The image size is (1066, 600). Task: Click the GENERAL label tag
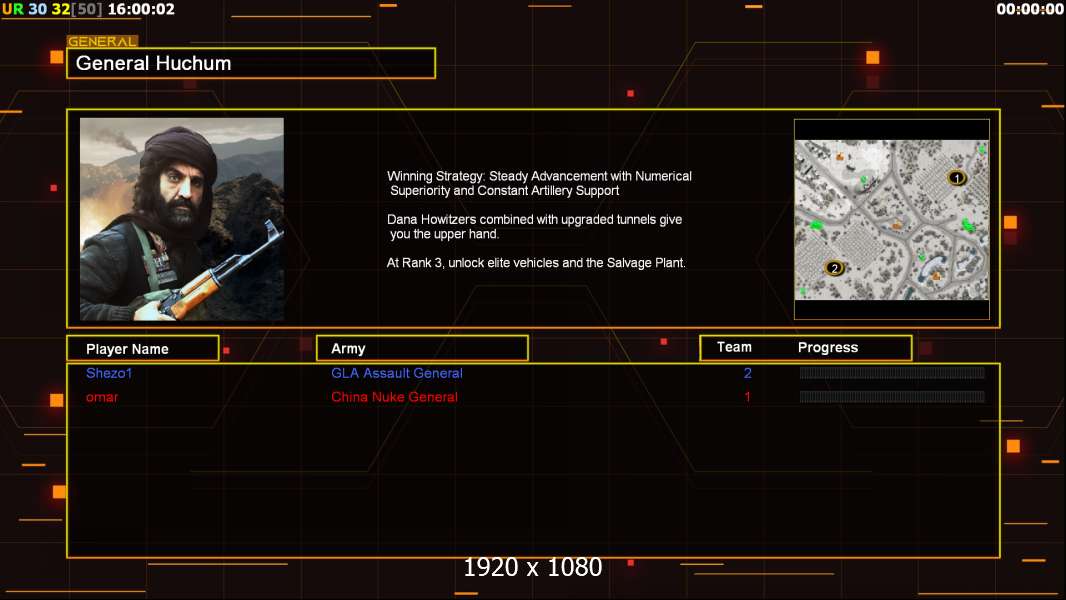(102, 41)
